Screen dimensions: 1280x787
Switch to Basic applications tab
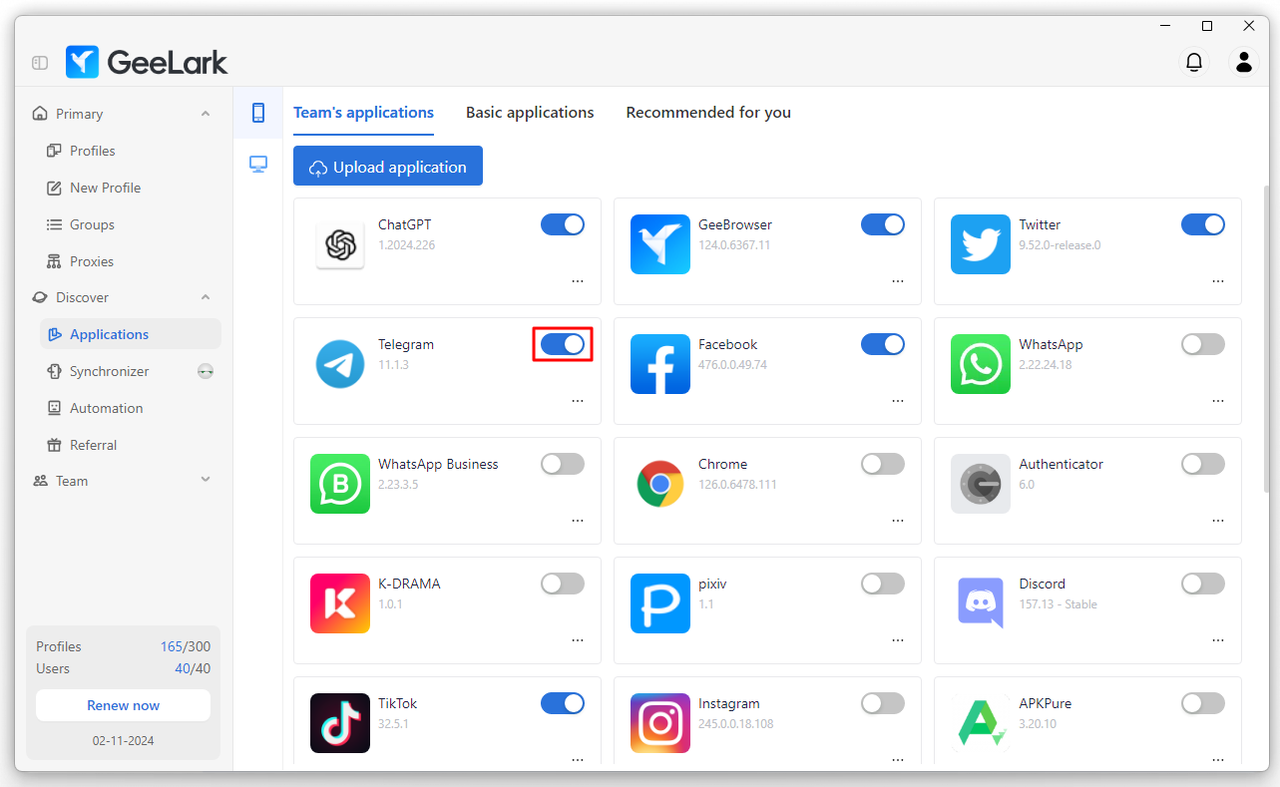click(x=530, y=113)
